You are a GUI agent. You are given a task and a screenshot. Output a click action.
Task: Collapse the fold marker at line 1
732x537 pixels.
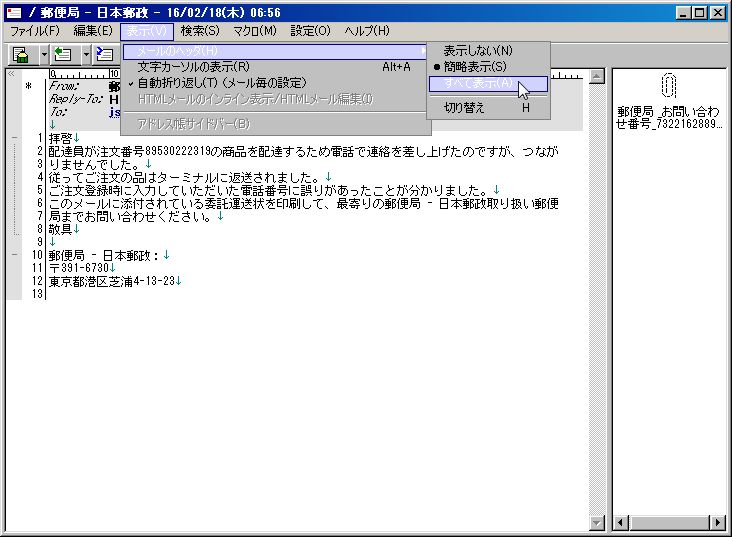point(14,138)
